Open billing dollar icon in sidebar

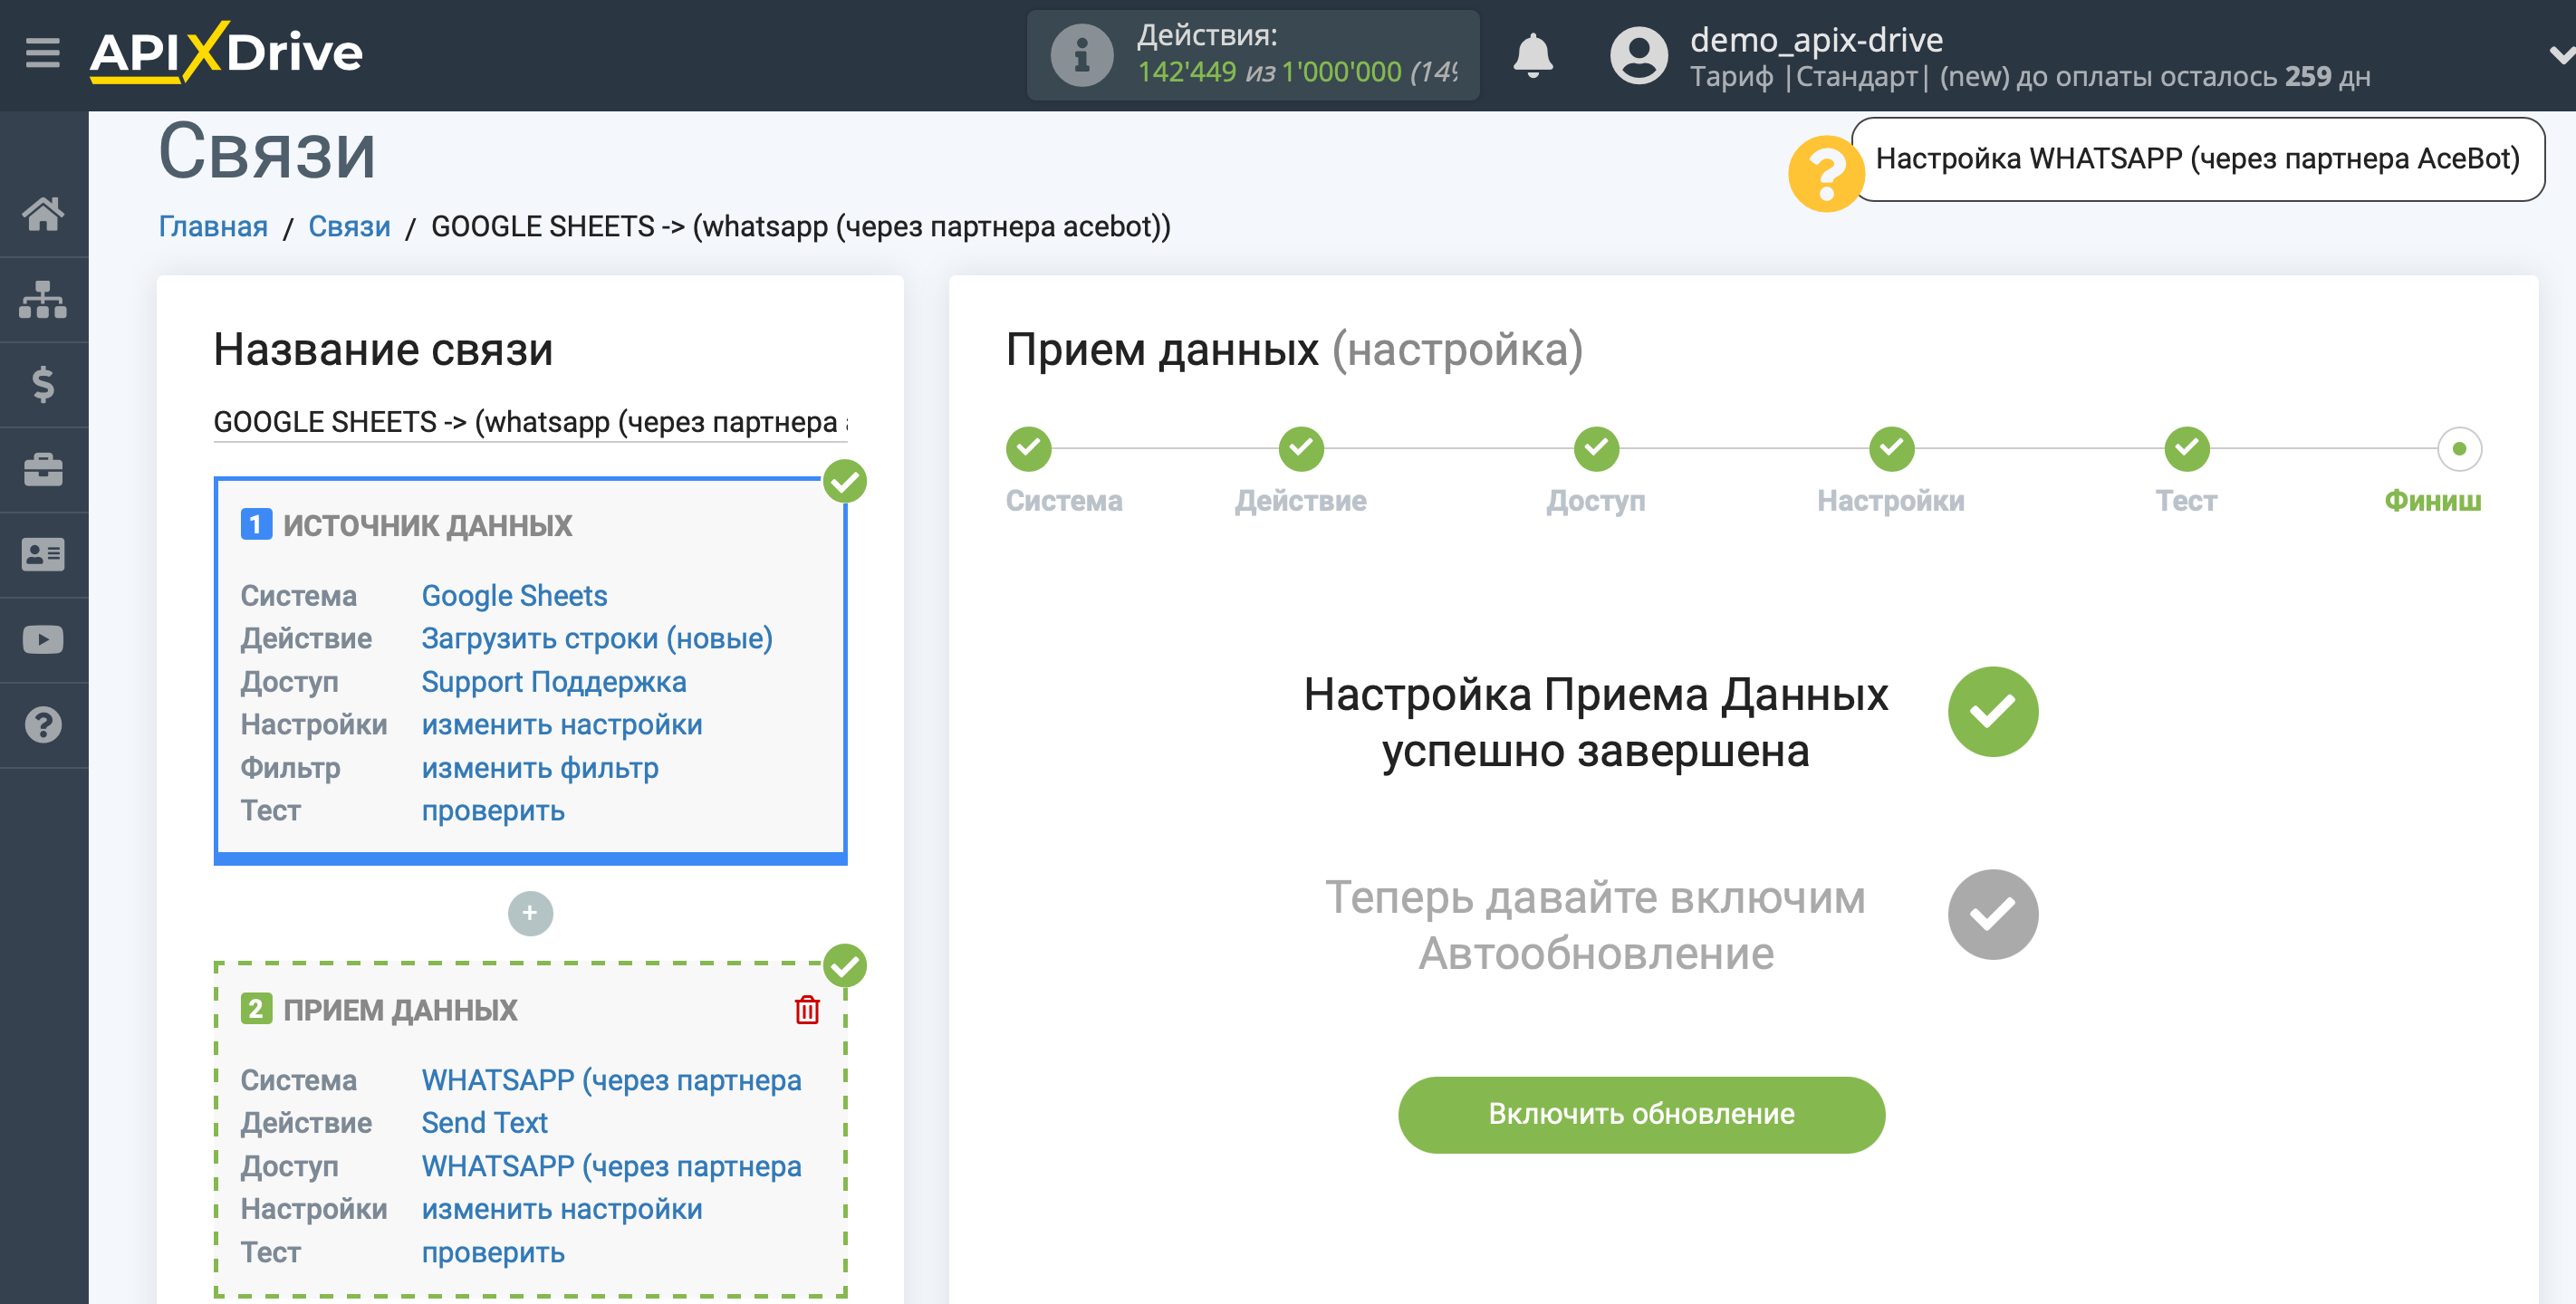click(43, 384)
